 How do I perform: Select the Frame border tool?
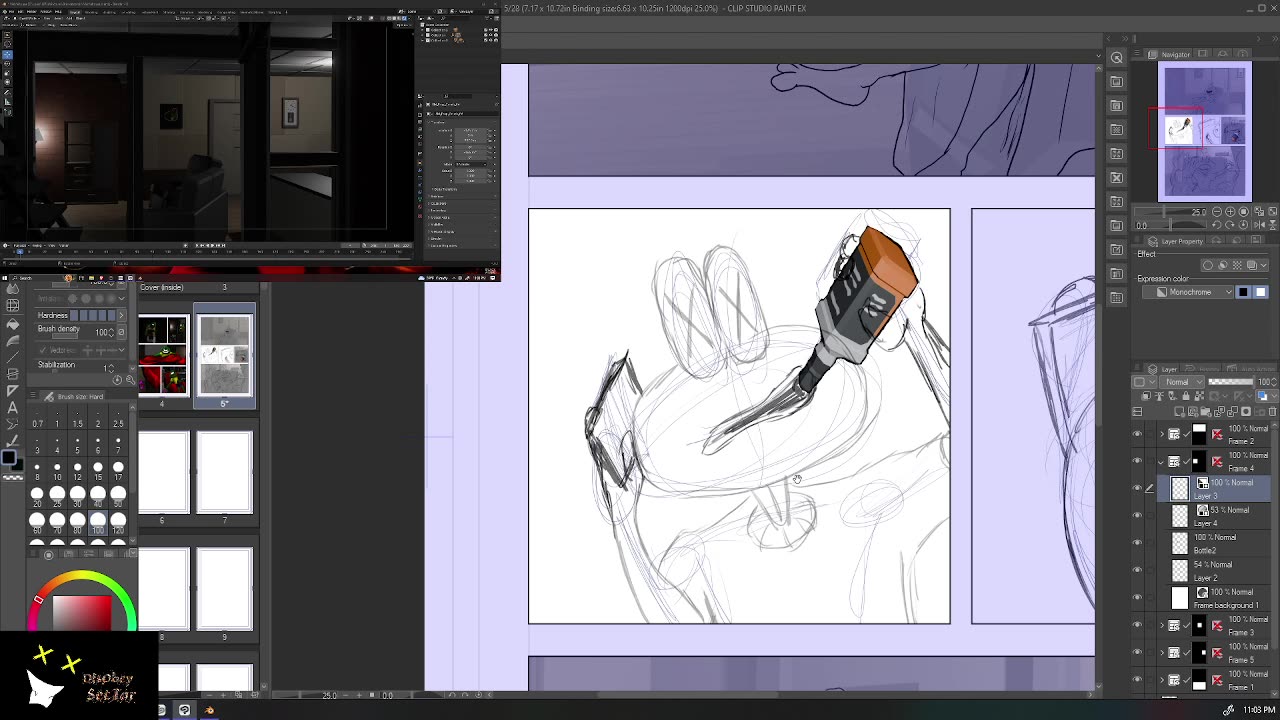click(x=12, y=374)
